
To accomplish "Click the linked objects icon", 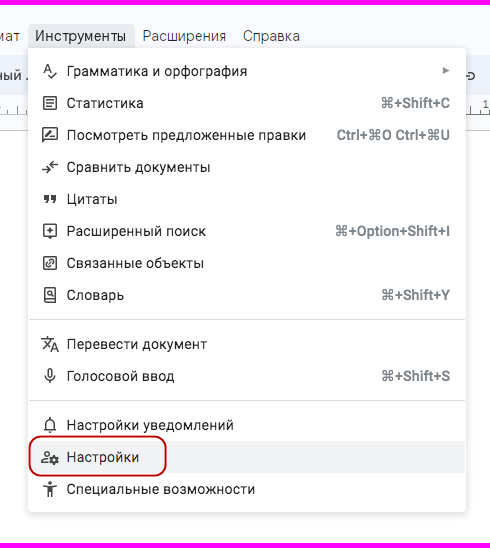I will click(50, 263).
